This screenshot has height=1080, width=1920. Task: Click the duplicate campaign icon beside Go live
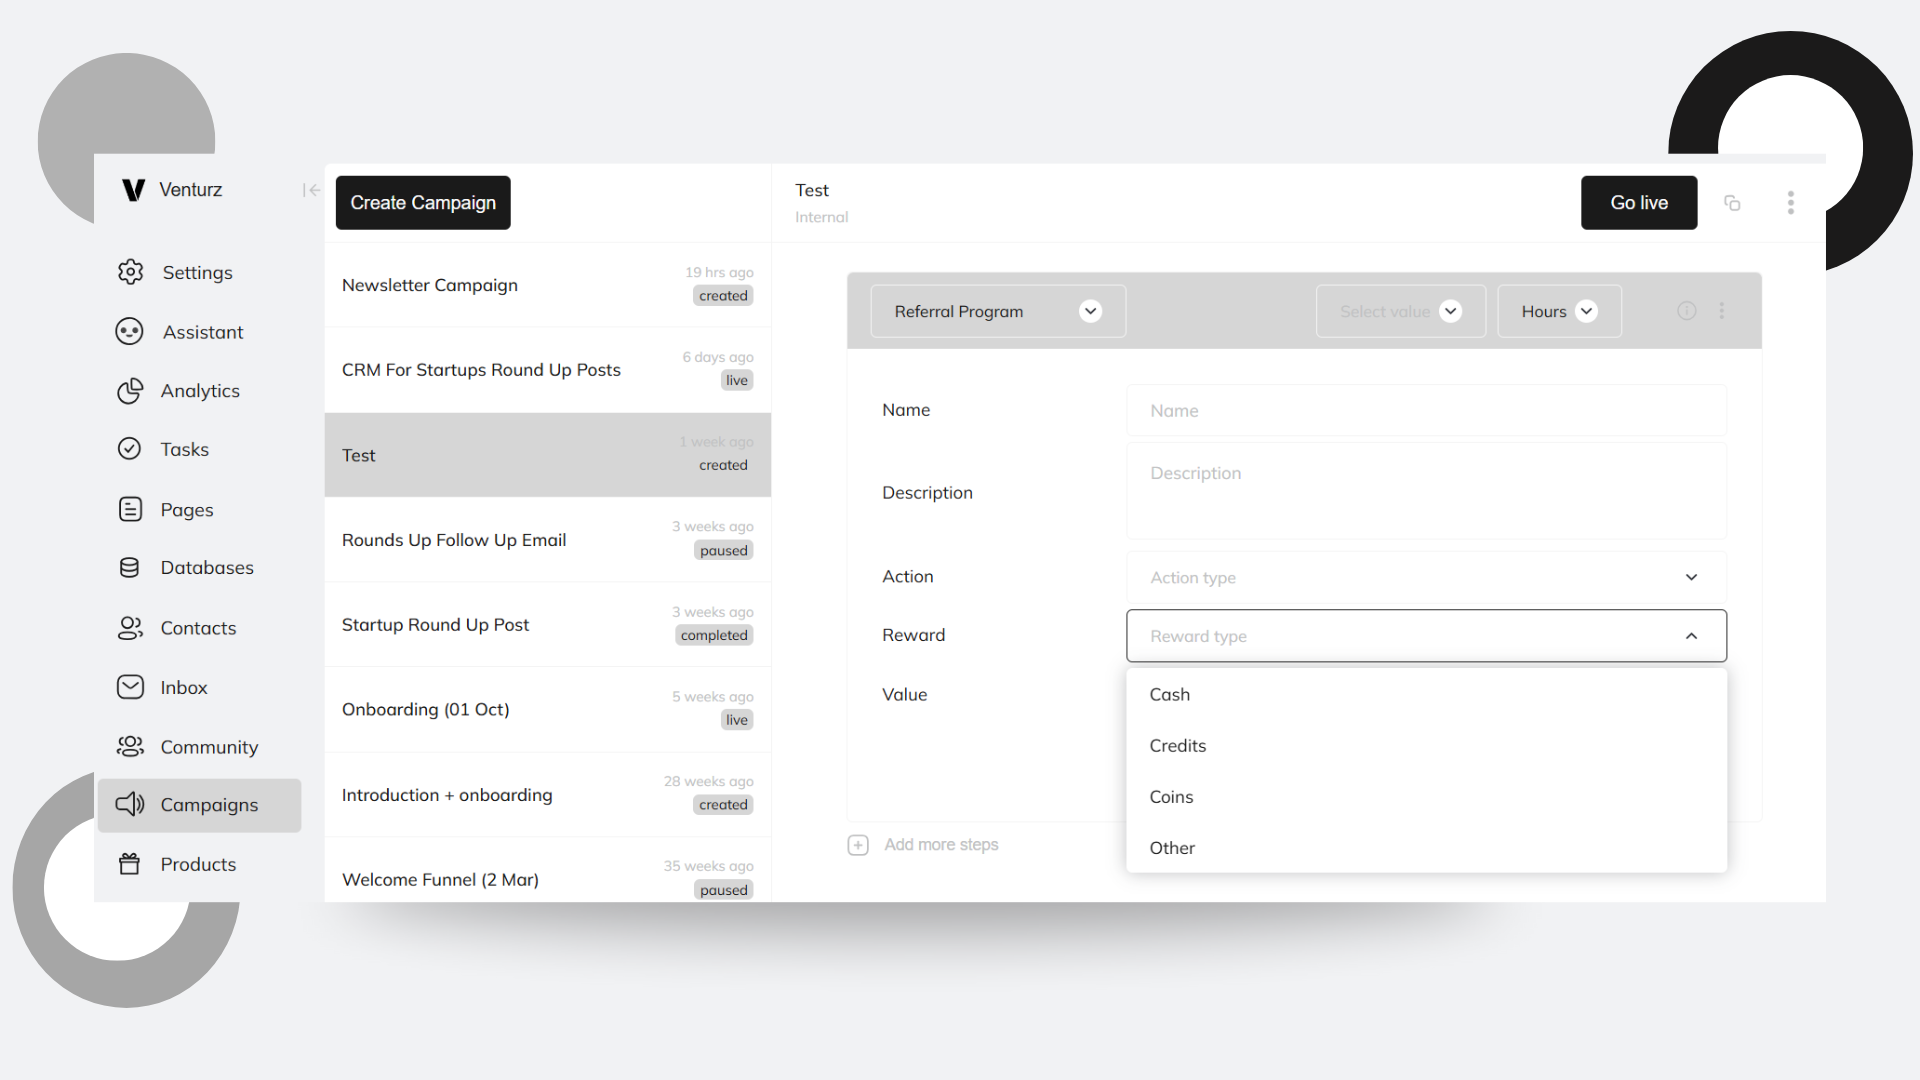(x=1733, y=202)
